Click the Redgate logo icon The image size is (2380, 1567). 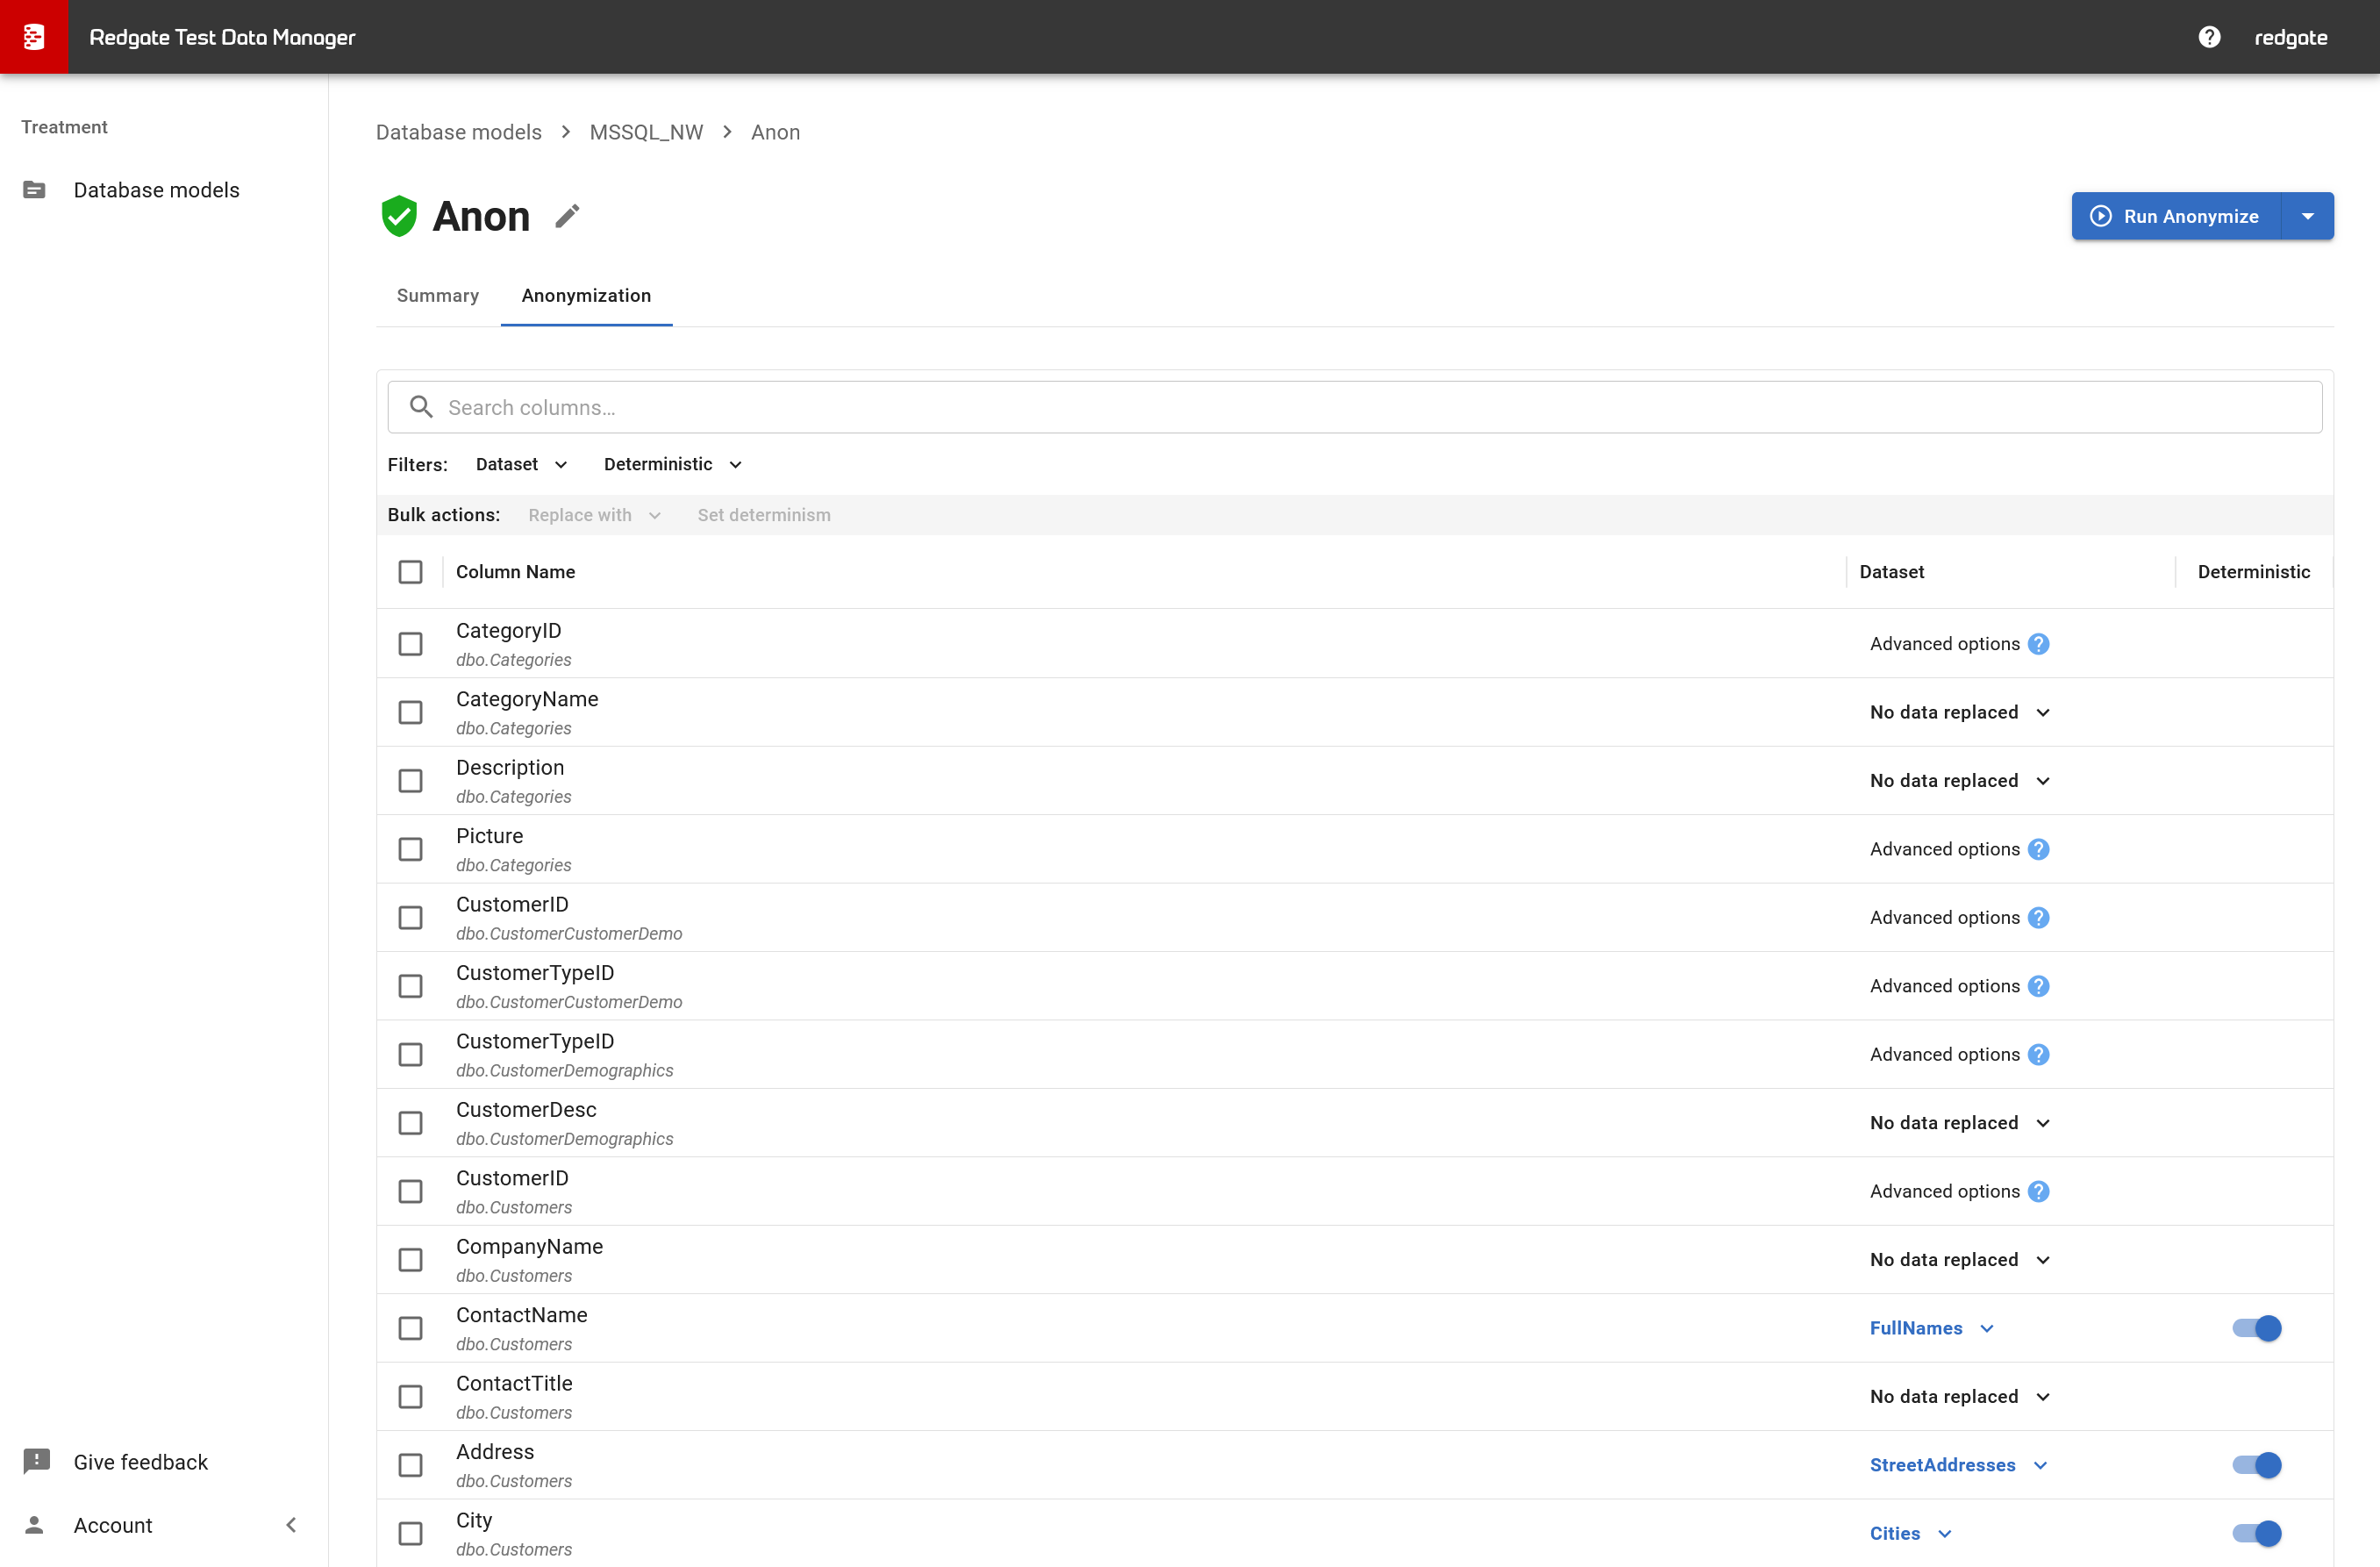tap(34, 37)
